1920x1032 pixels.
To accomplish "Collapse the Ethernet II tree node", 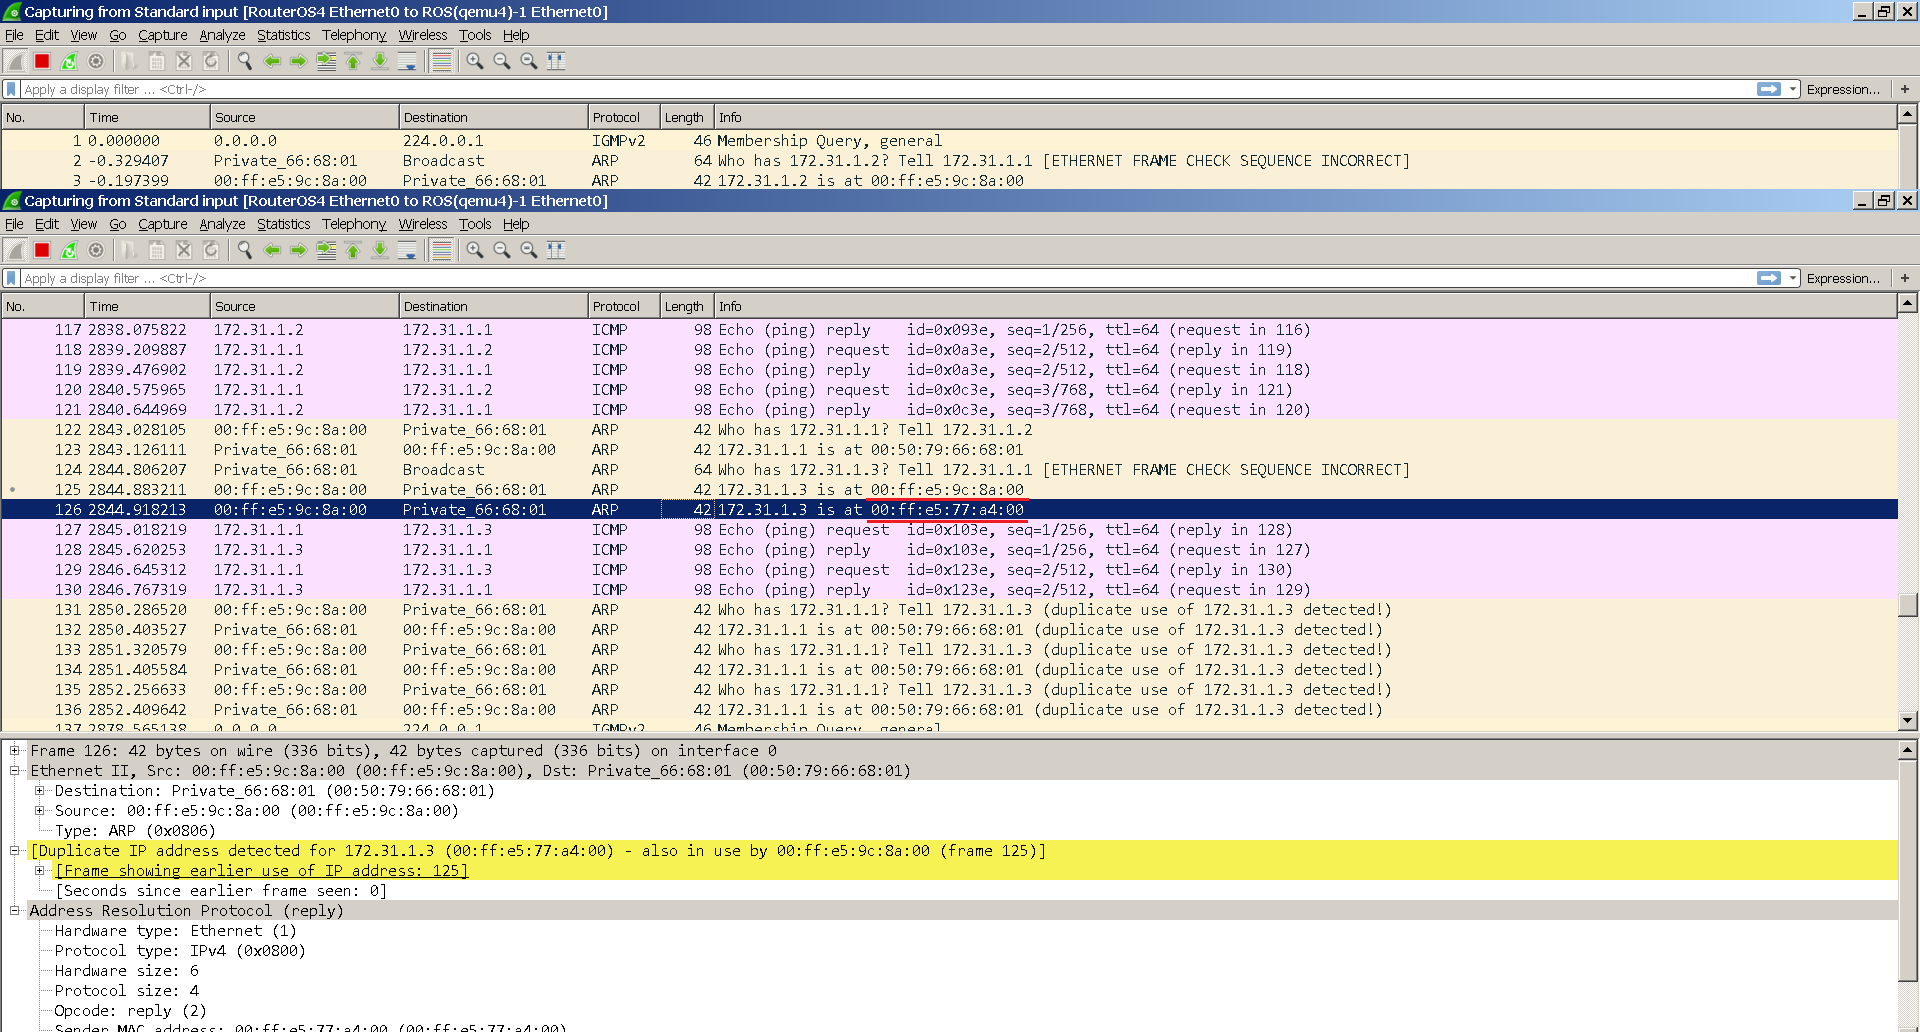I will click(15, 770).
